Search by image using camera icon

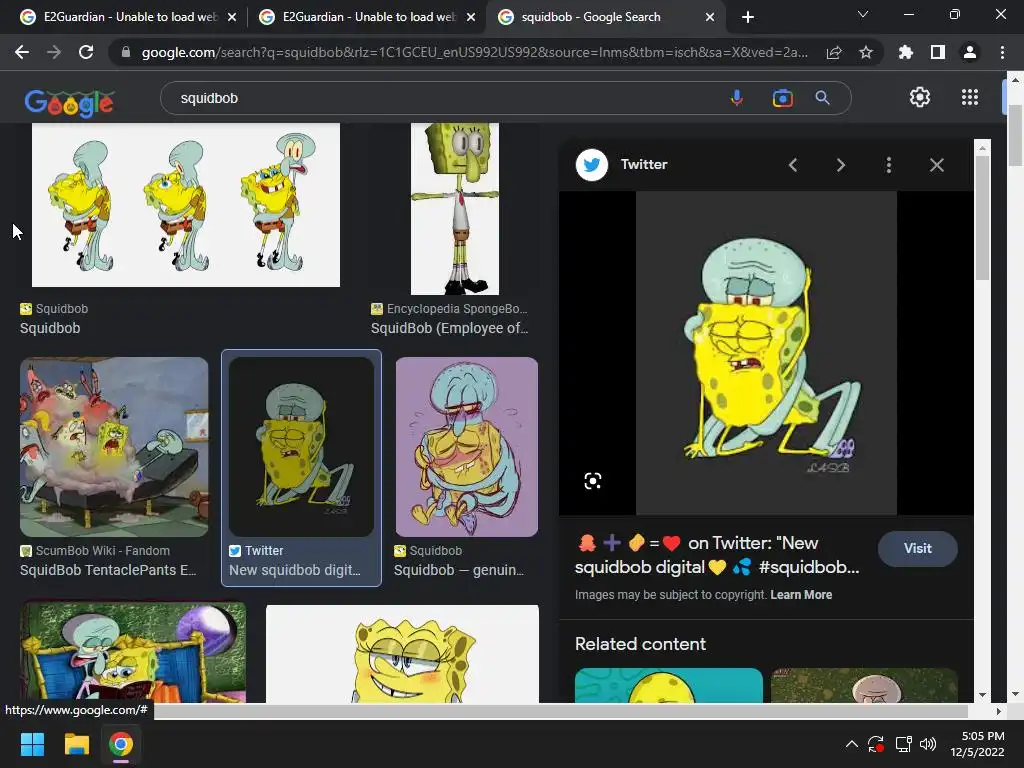point(782,98)
